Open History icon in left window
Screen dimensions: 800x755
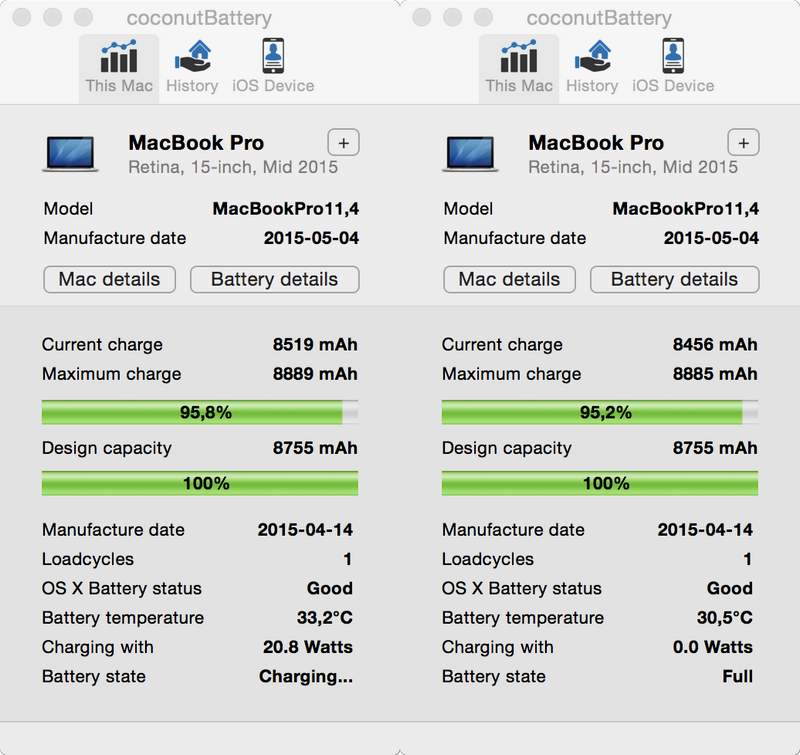coord(192,67)
